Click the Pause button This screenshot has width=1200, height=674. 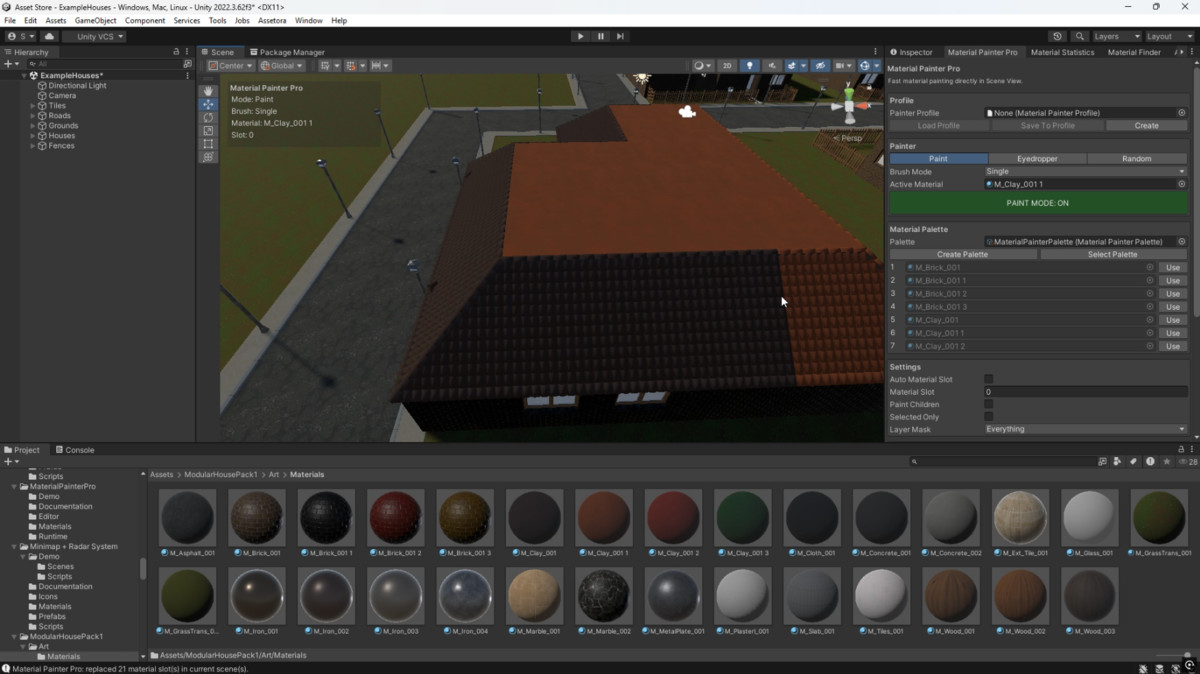tap(600, 36)
